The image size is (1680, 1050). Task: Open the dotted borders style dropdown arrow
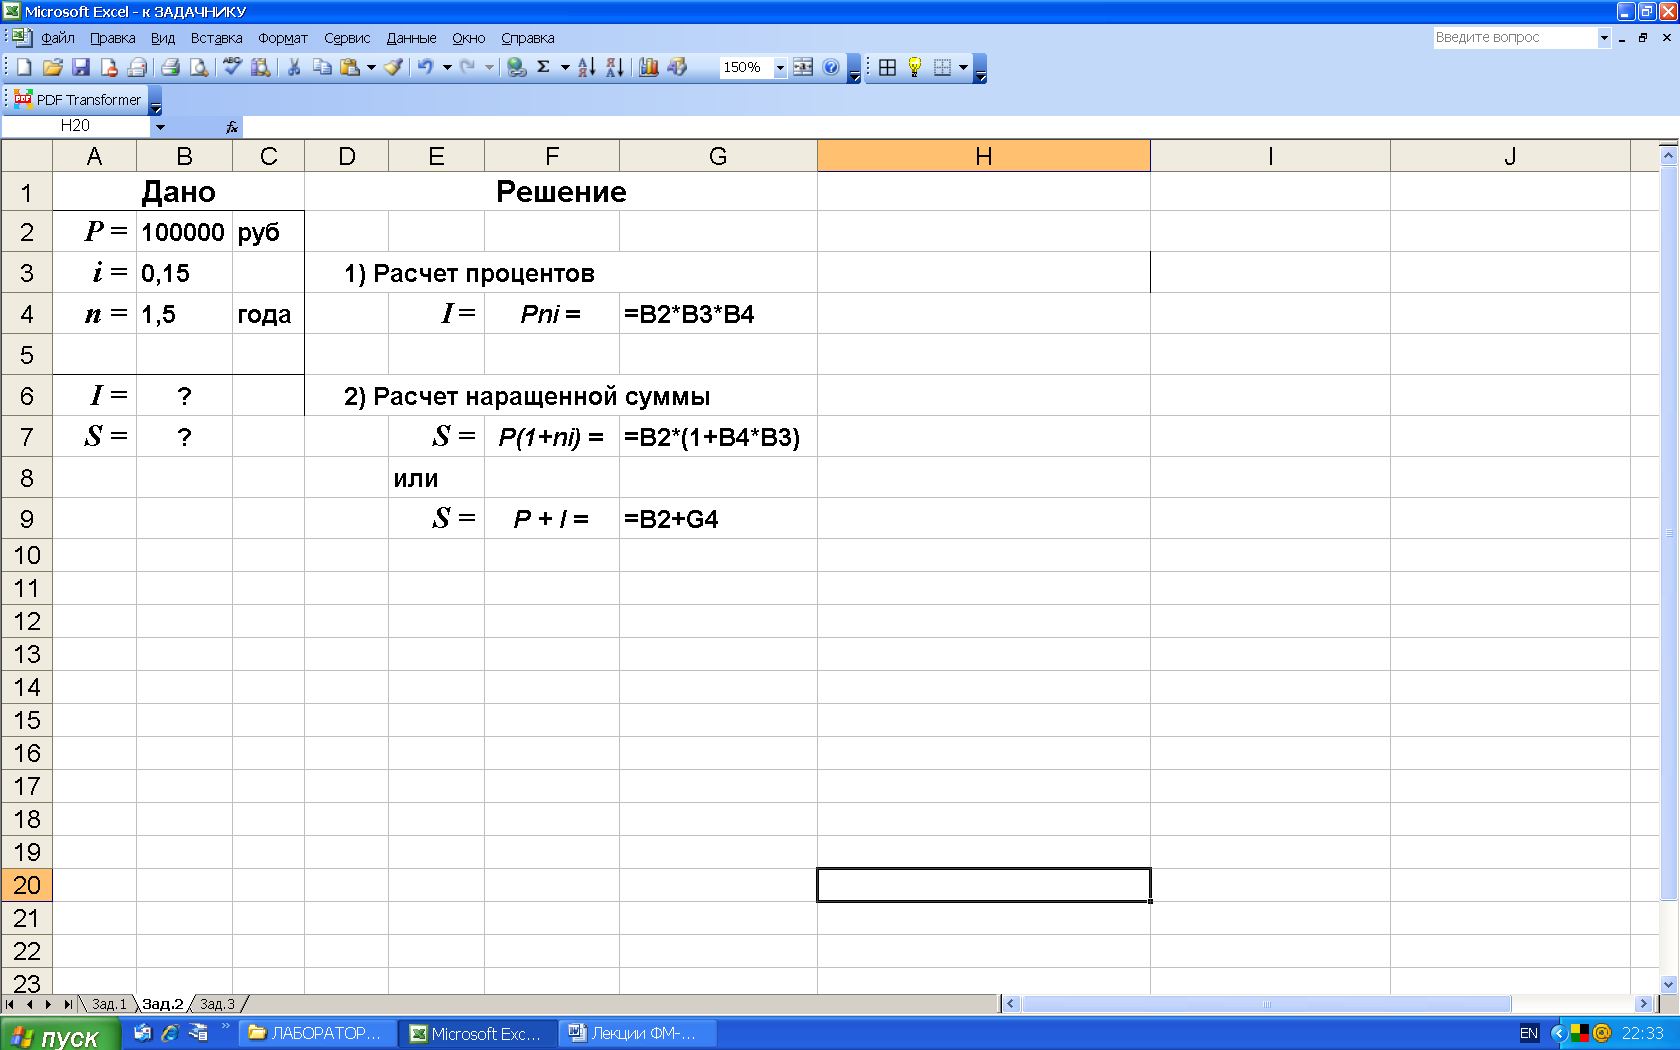(963, 67)
